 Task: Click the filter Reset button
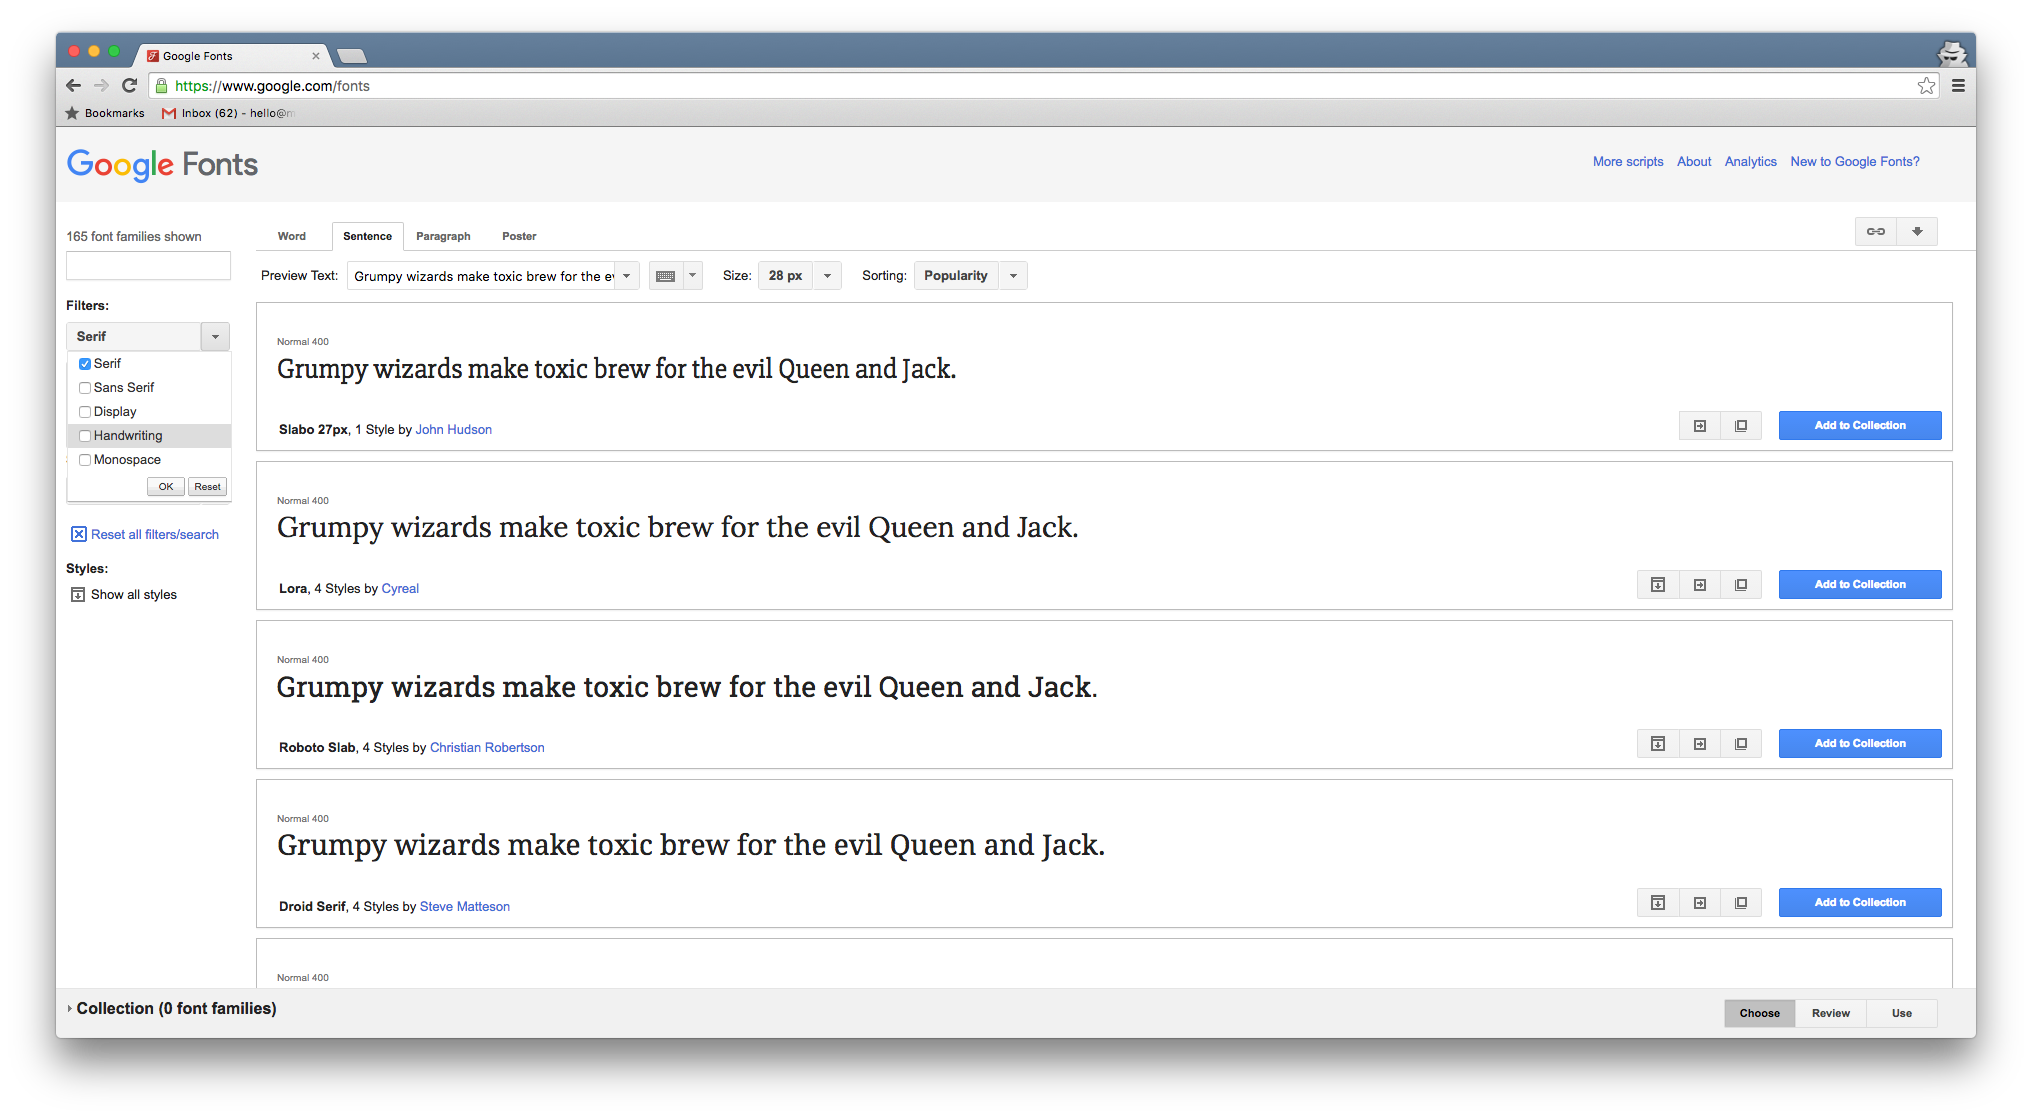208,487
